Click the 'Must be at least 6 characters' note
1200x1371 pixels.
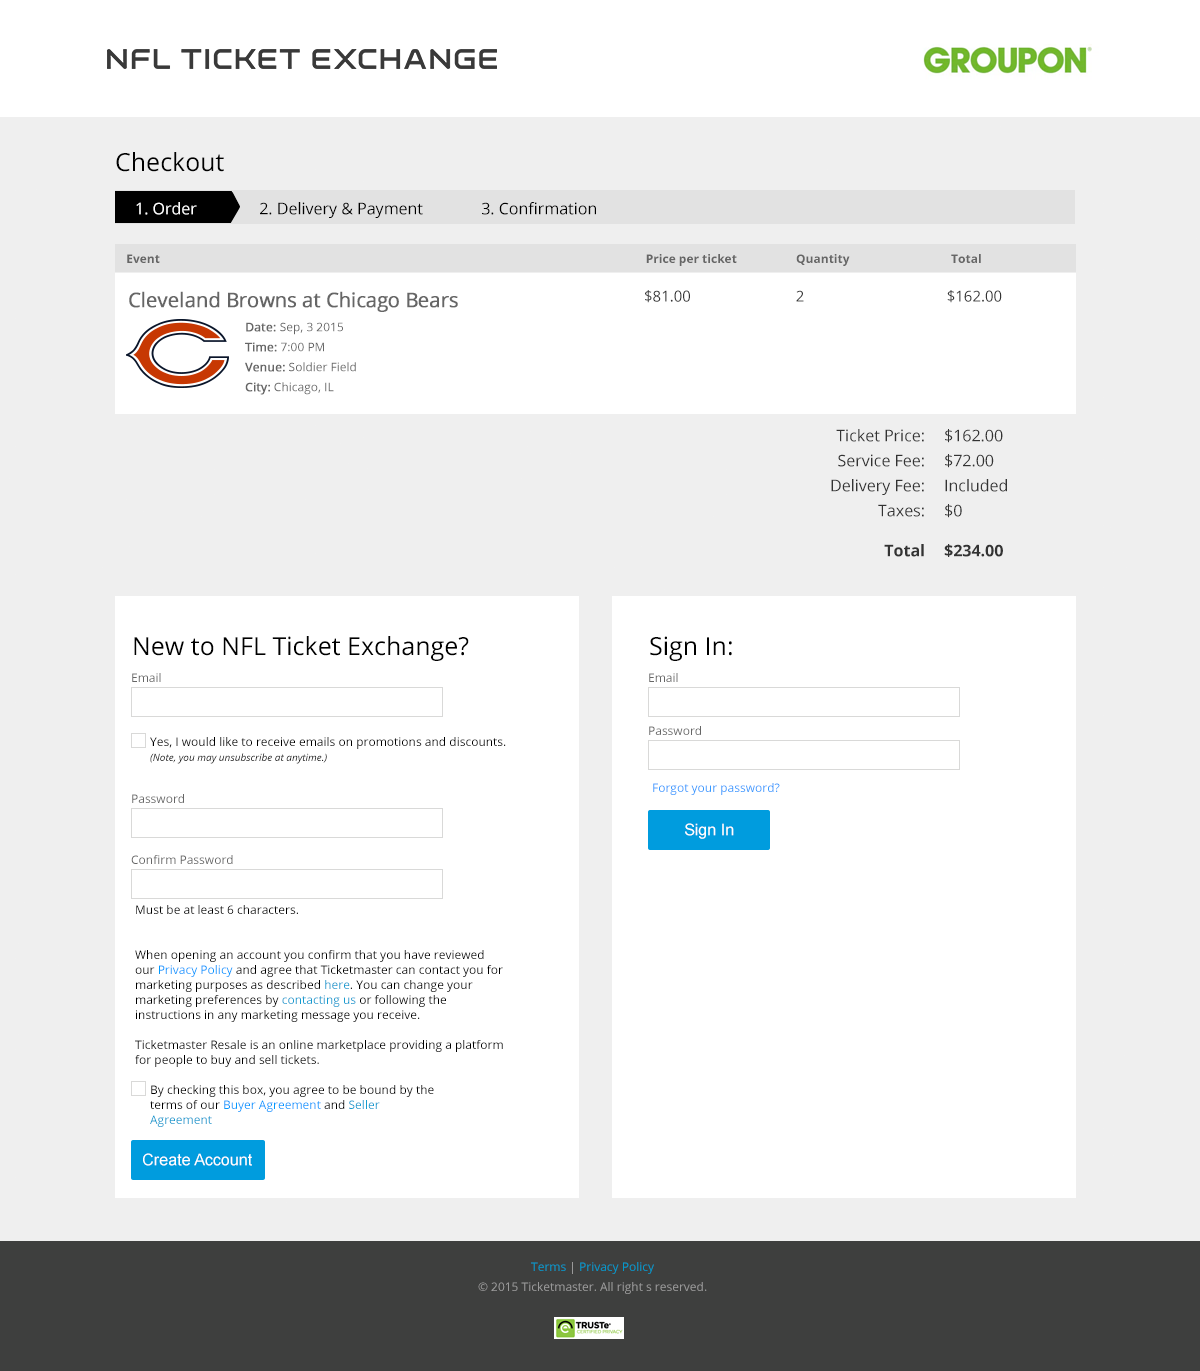(x=217, y=910)
